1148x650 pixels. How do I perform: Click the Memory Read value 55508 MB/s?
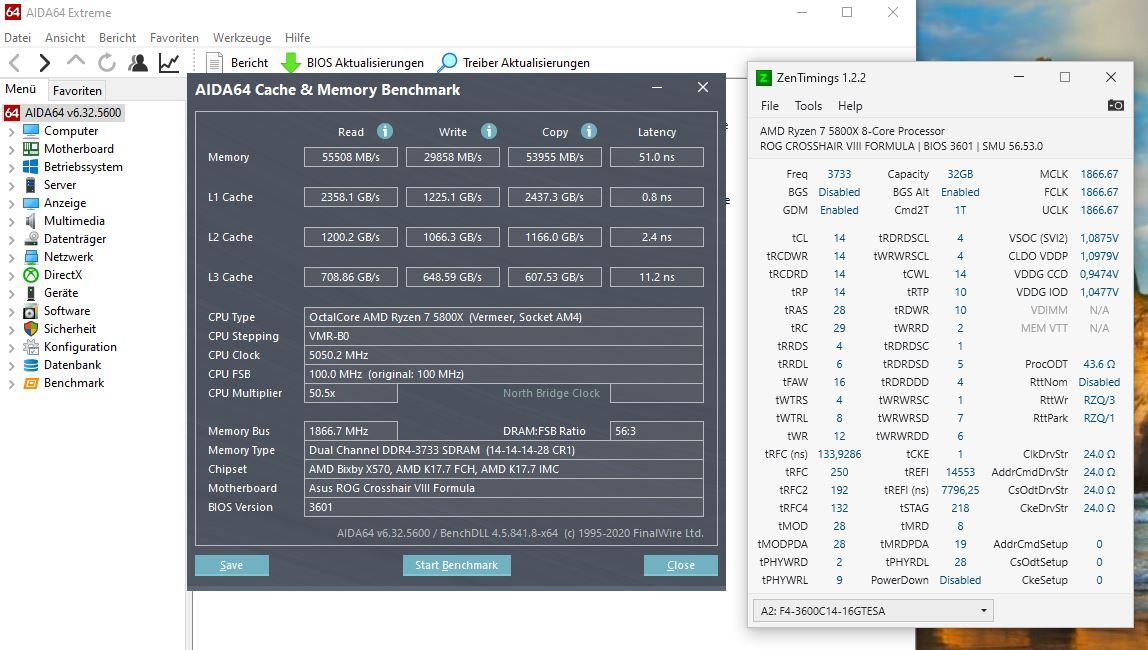pyautogui.click(x=351, y=157)
